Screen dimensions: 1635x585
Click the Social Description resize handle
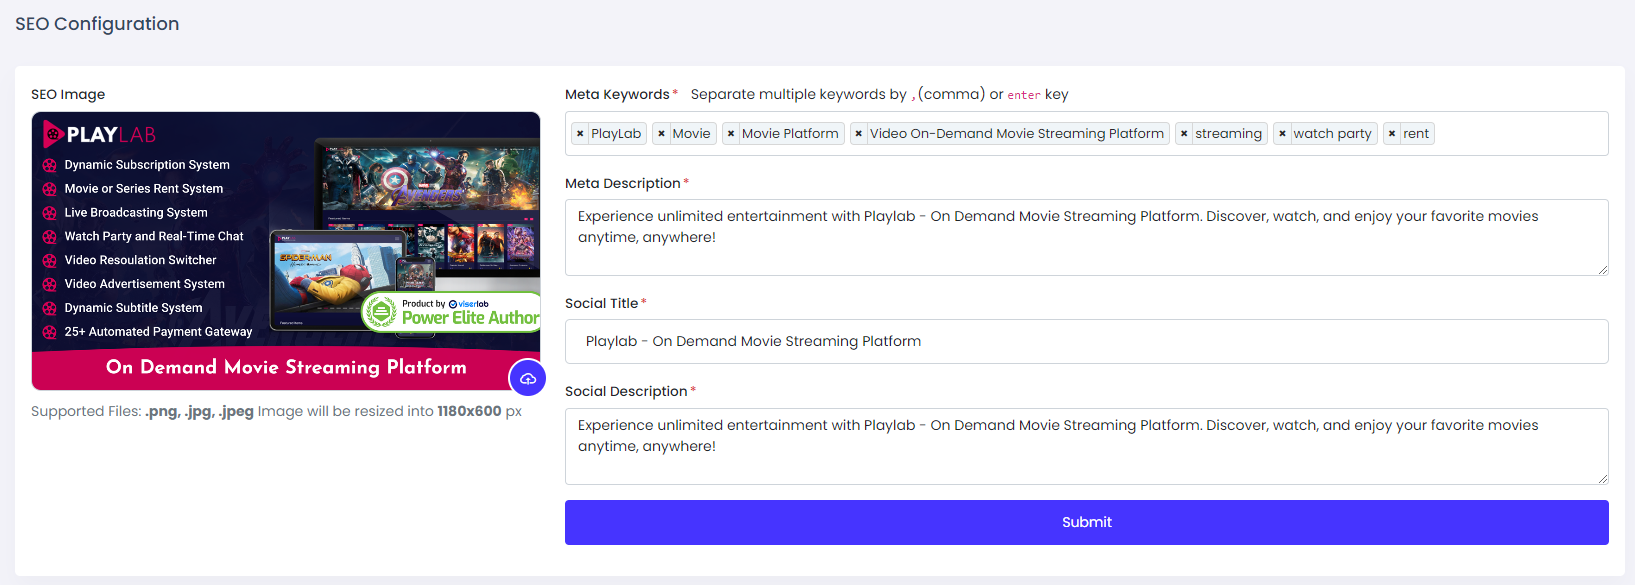click(1603, 479)
